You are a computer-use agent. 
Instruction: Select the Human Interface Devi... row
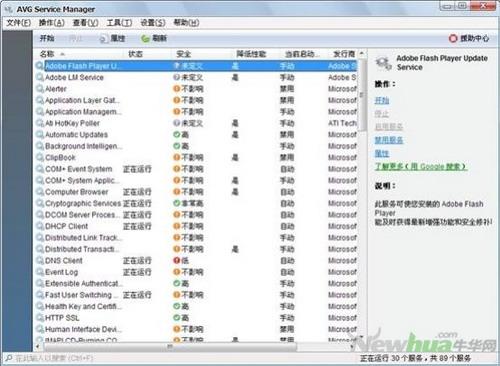[196, 329]
